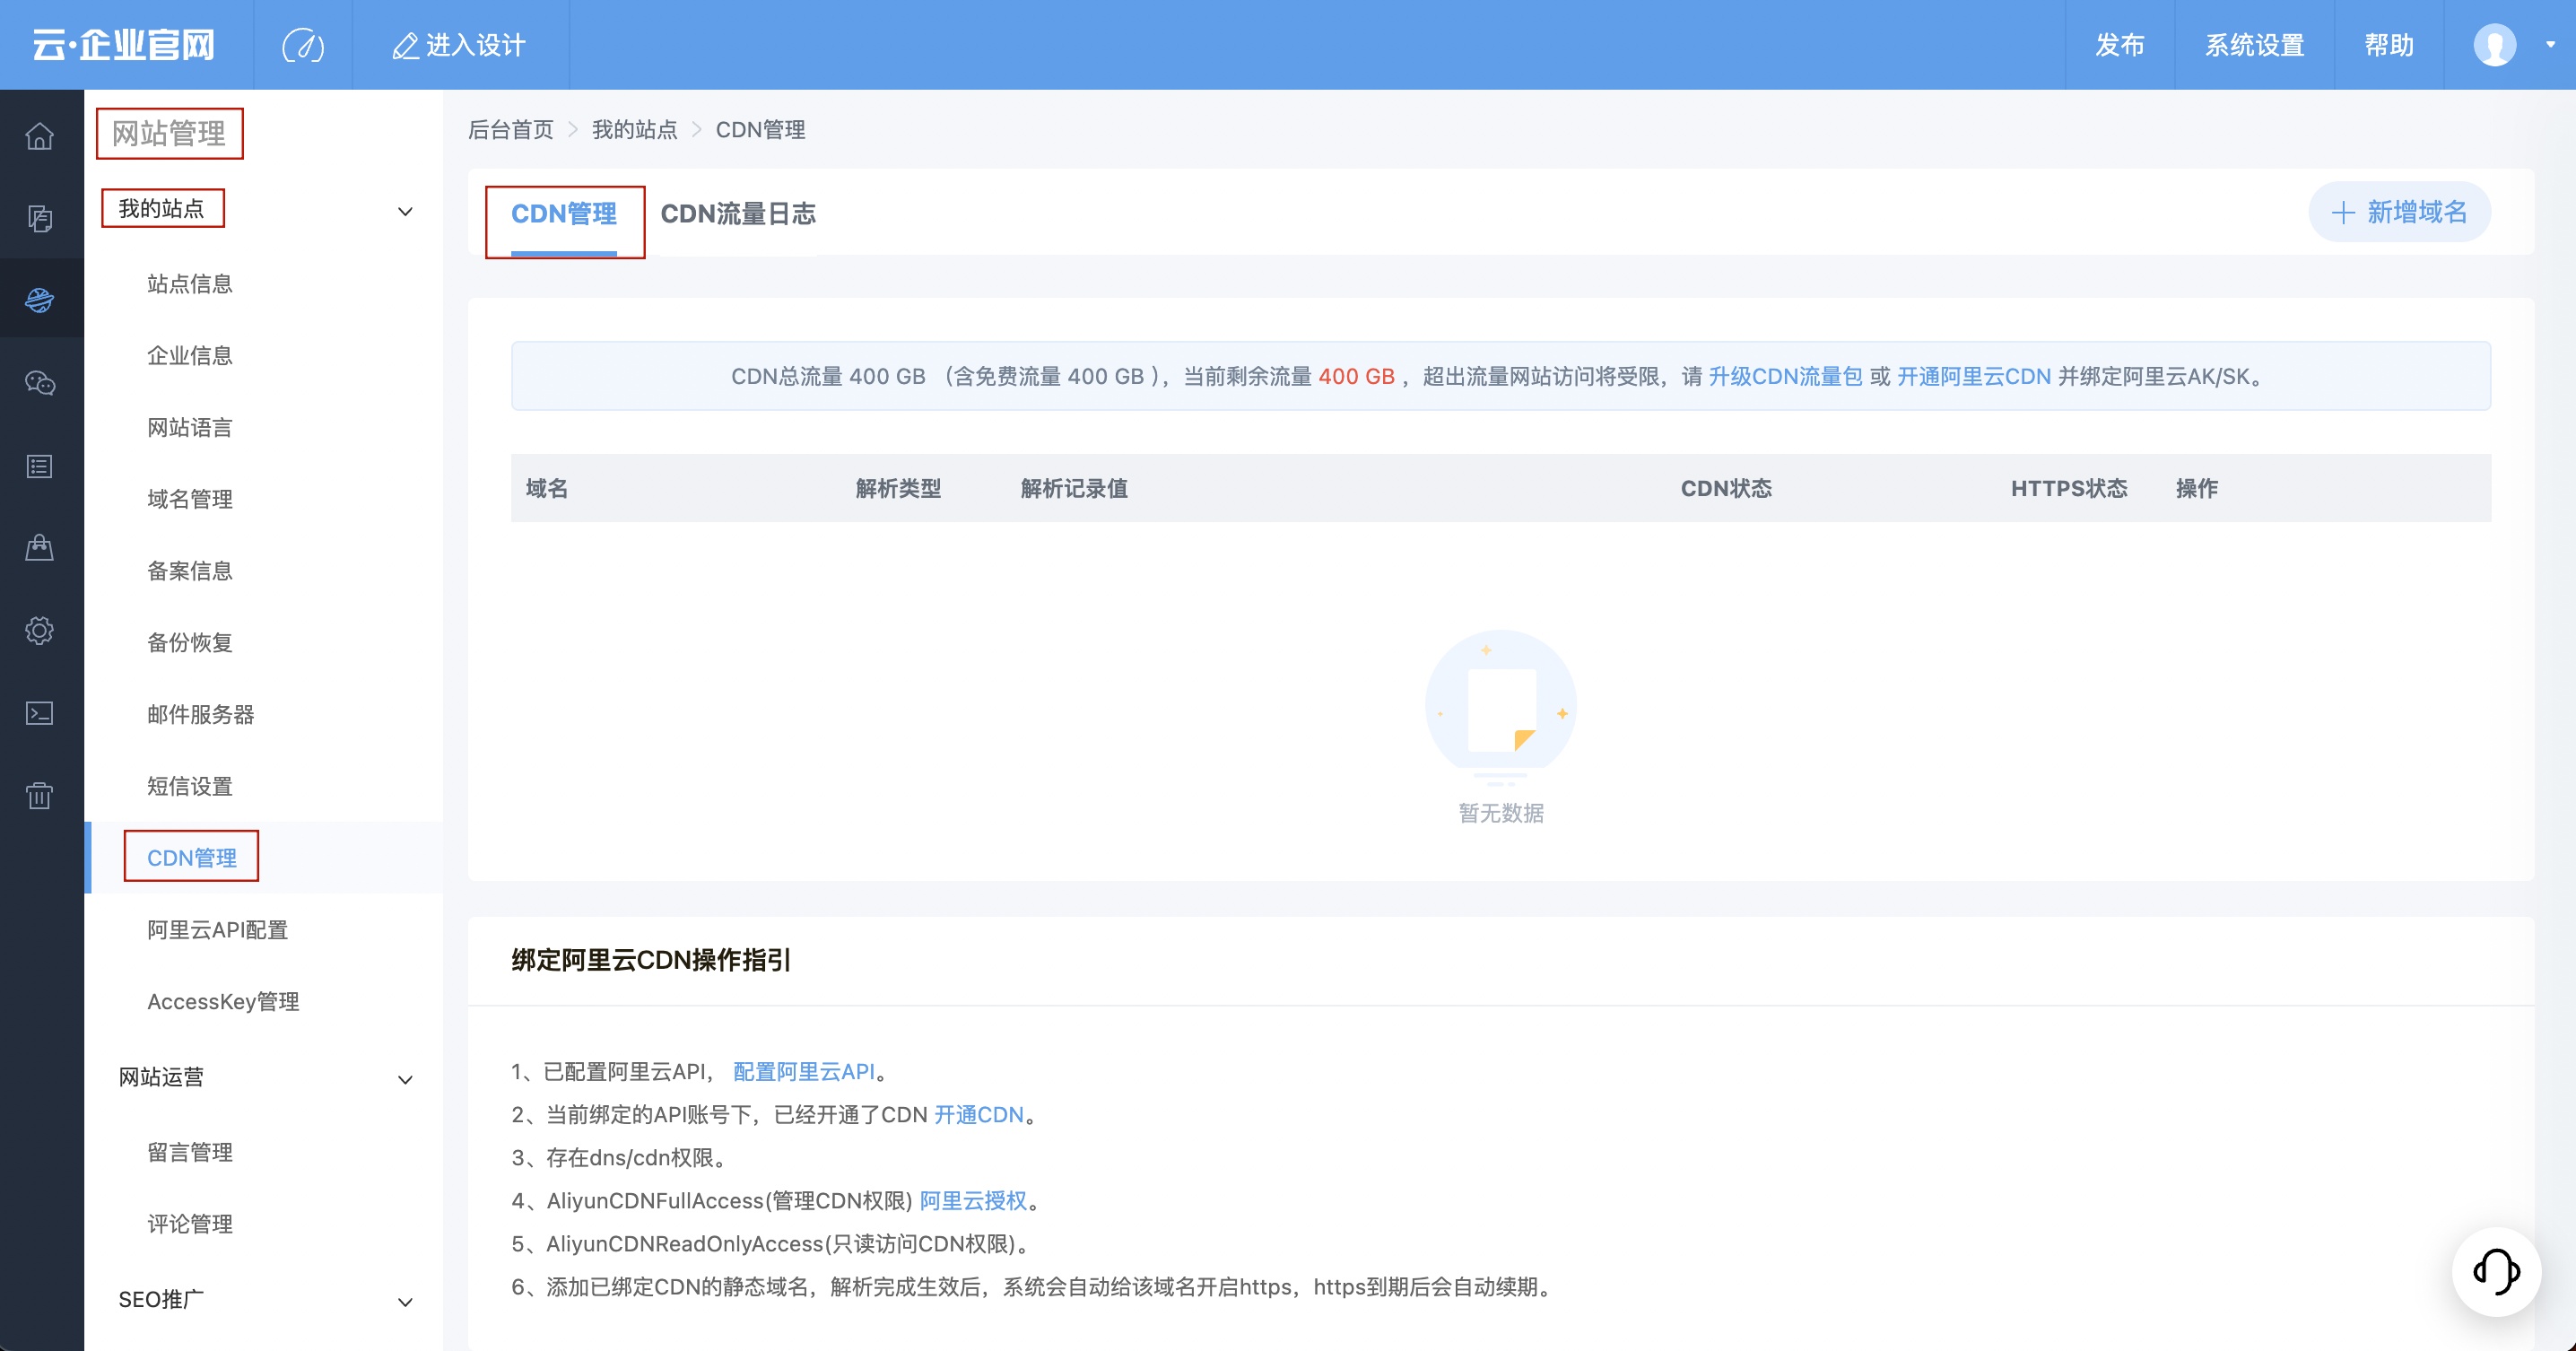Open 阿里云API配置 in sidebar
The height and width of the screenshot is (1351, 2576).
coord(217,929)
